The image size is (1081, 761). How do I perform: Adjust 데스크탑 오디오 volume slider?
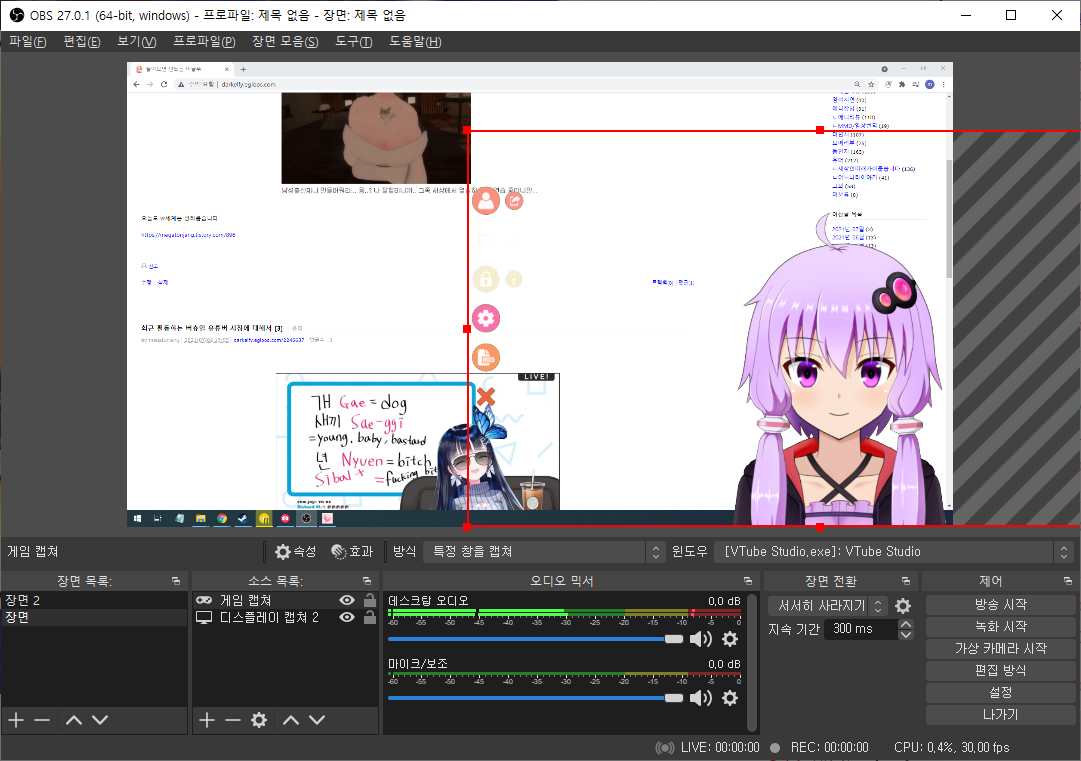tap(536, 639)
